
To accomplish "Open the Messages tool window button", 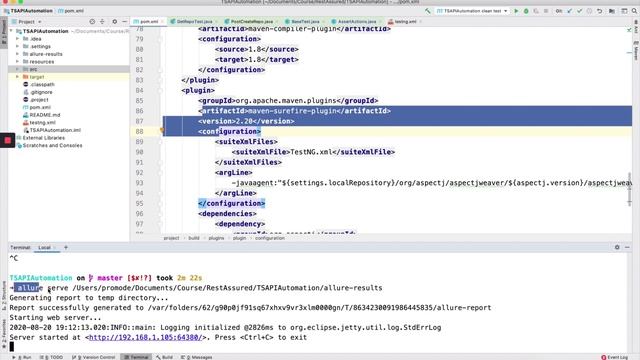I will (x=197, y=357).
